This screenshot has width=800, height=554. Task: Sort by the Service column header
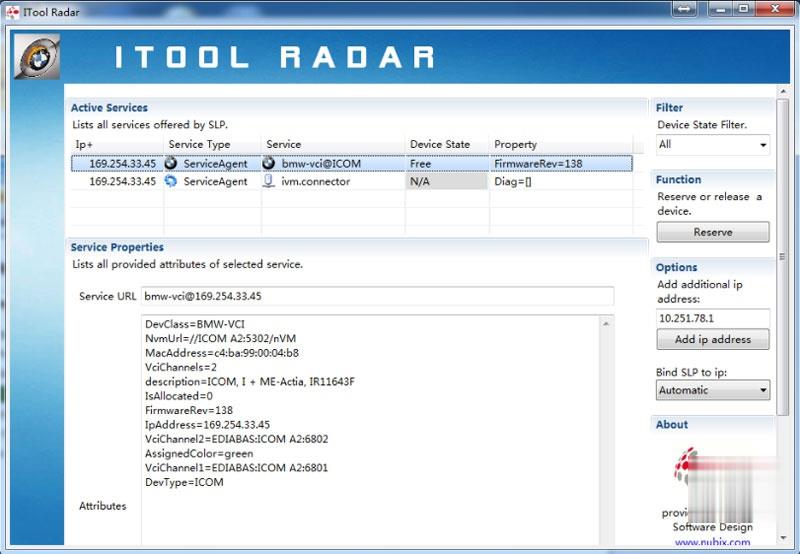(333, 144)
